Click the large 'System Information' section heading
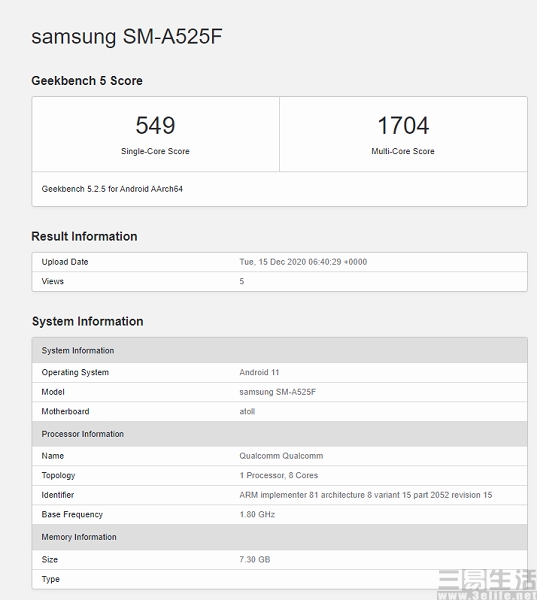This screenshot has height=600, width=537. [x=88, y=321]
